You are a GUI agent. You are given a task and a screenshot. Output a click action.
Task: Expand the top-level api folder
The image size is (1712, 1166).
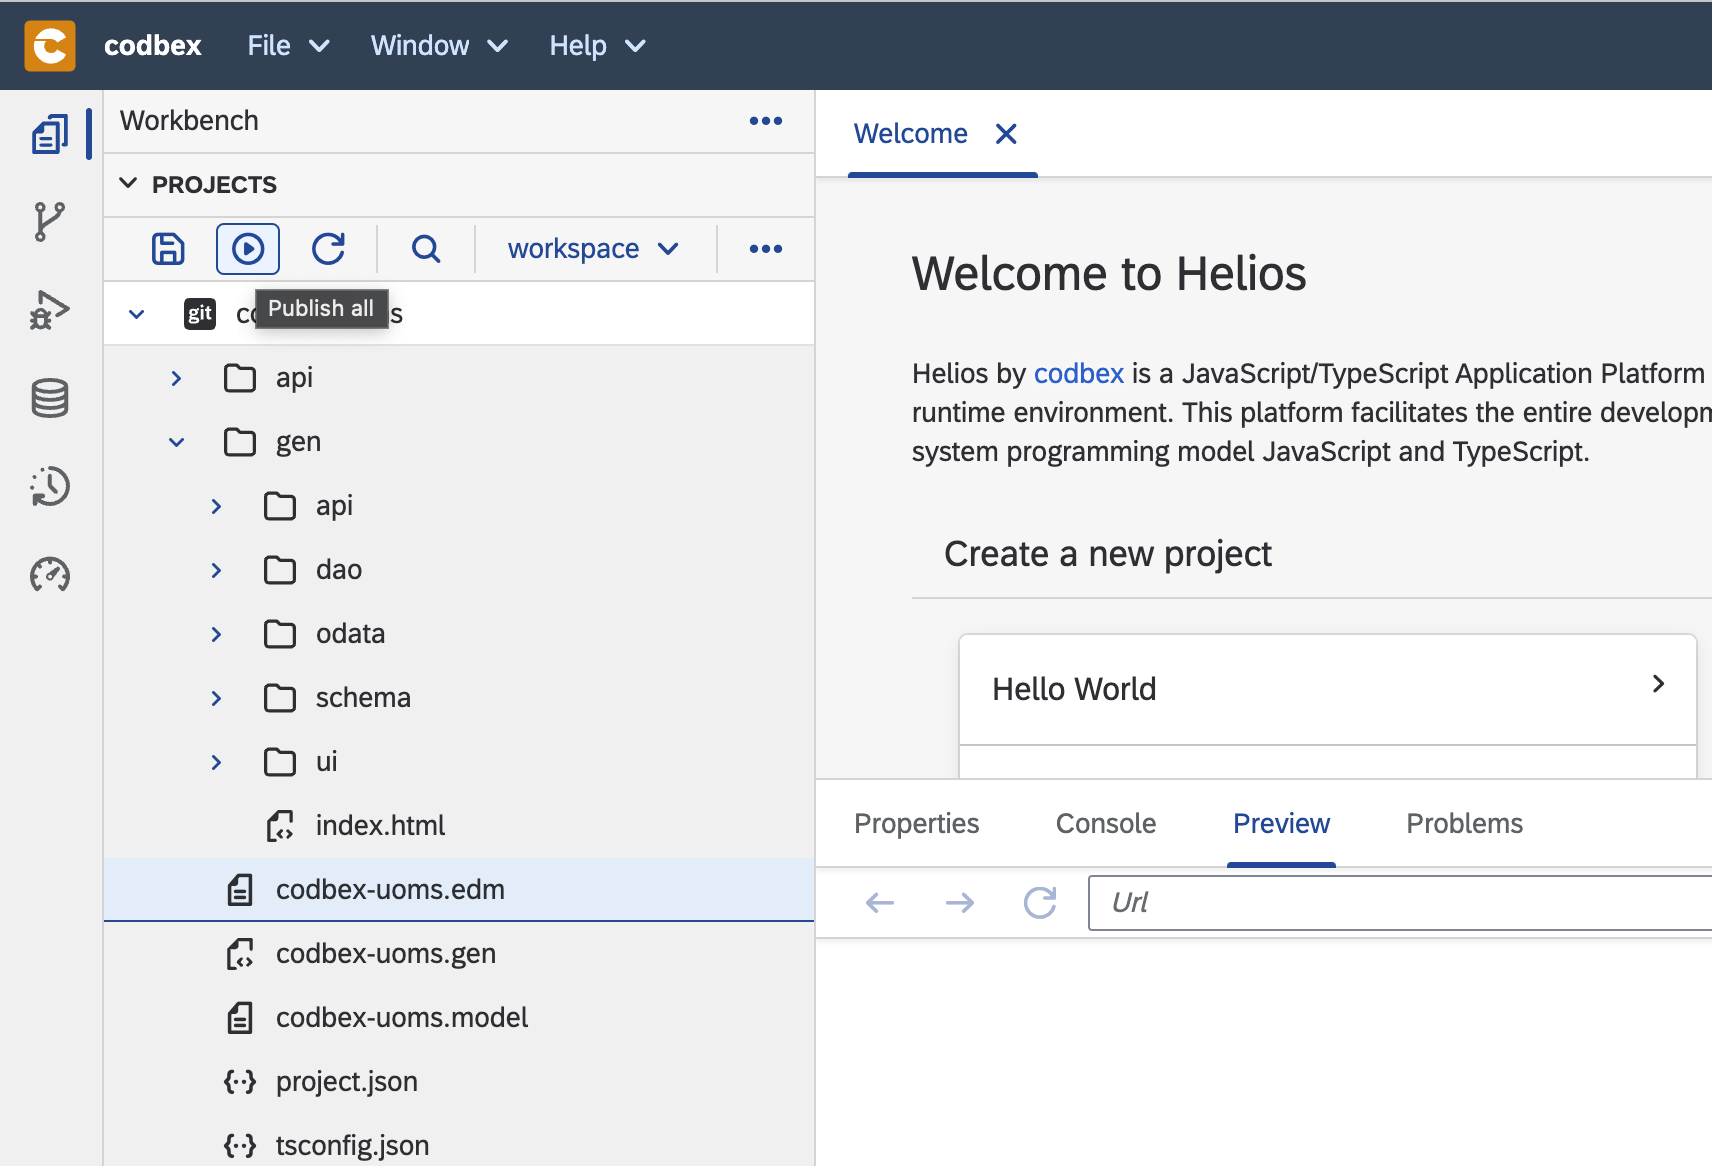(x=176, y=378)
